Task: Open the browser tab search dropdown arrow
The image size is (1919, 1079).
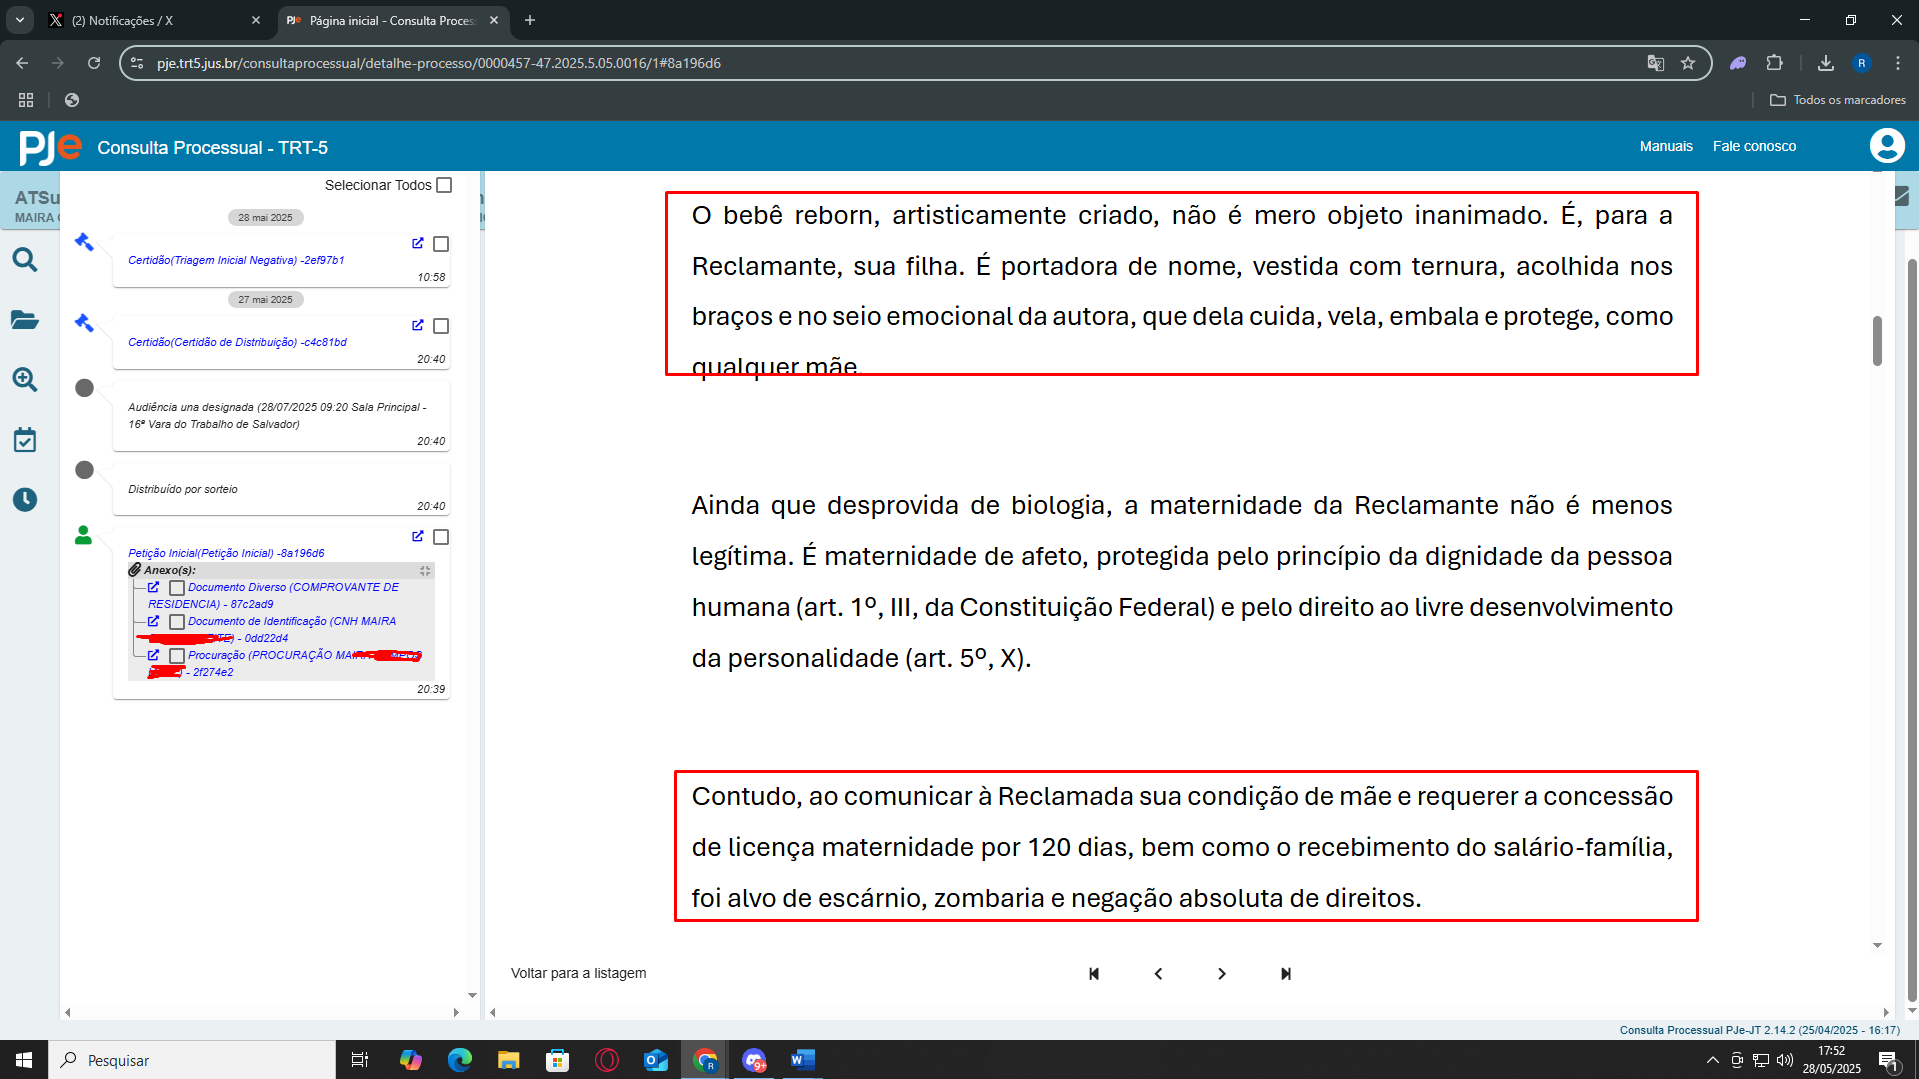Action: (x=20, y=20)
